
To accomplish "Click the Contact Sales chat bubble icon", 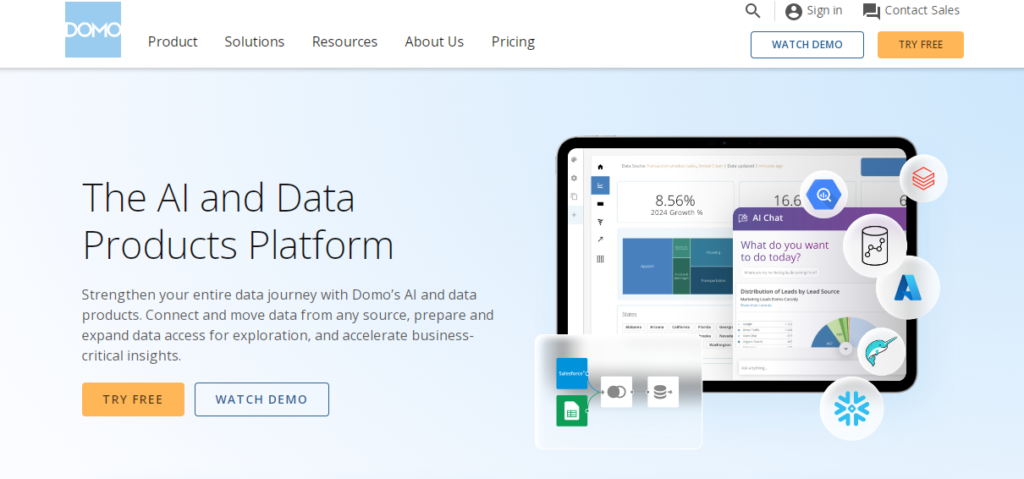I will pos(871,11).
